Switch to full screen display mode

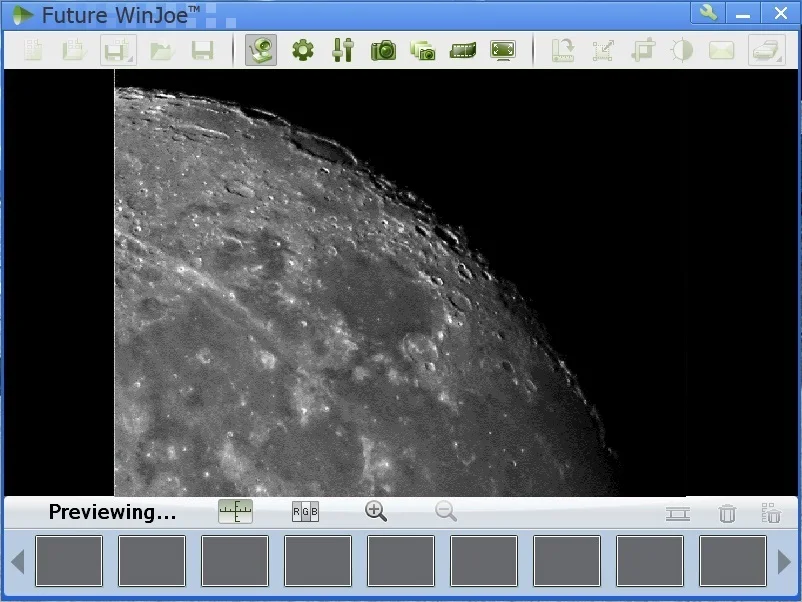pyautogui.click(x=502, y=50)
